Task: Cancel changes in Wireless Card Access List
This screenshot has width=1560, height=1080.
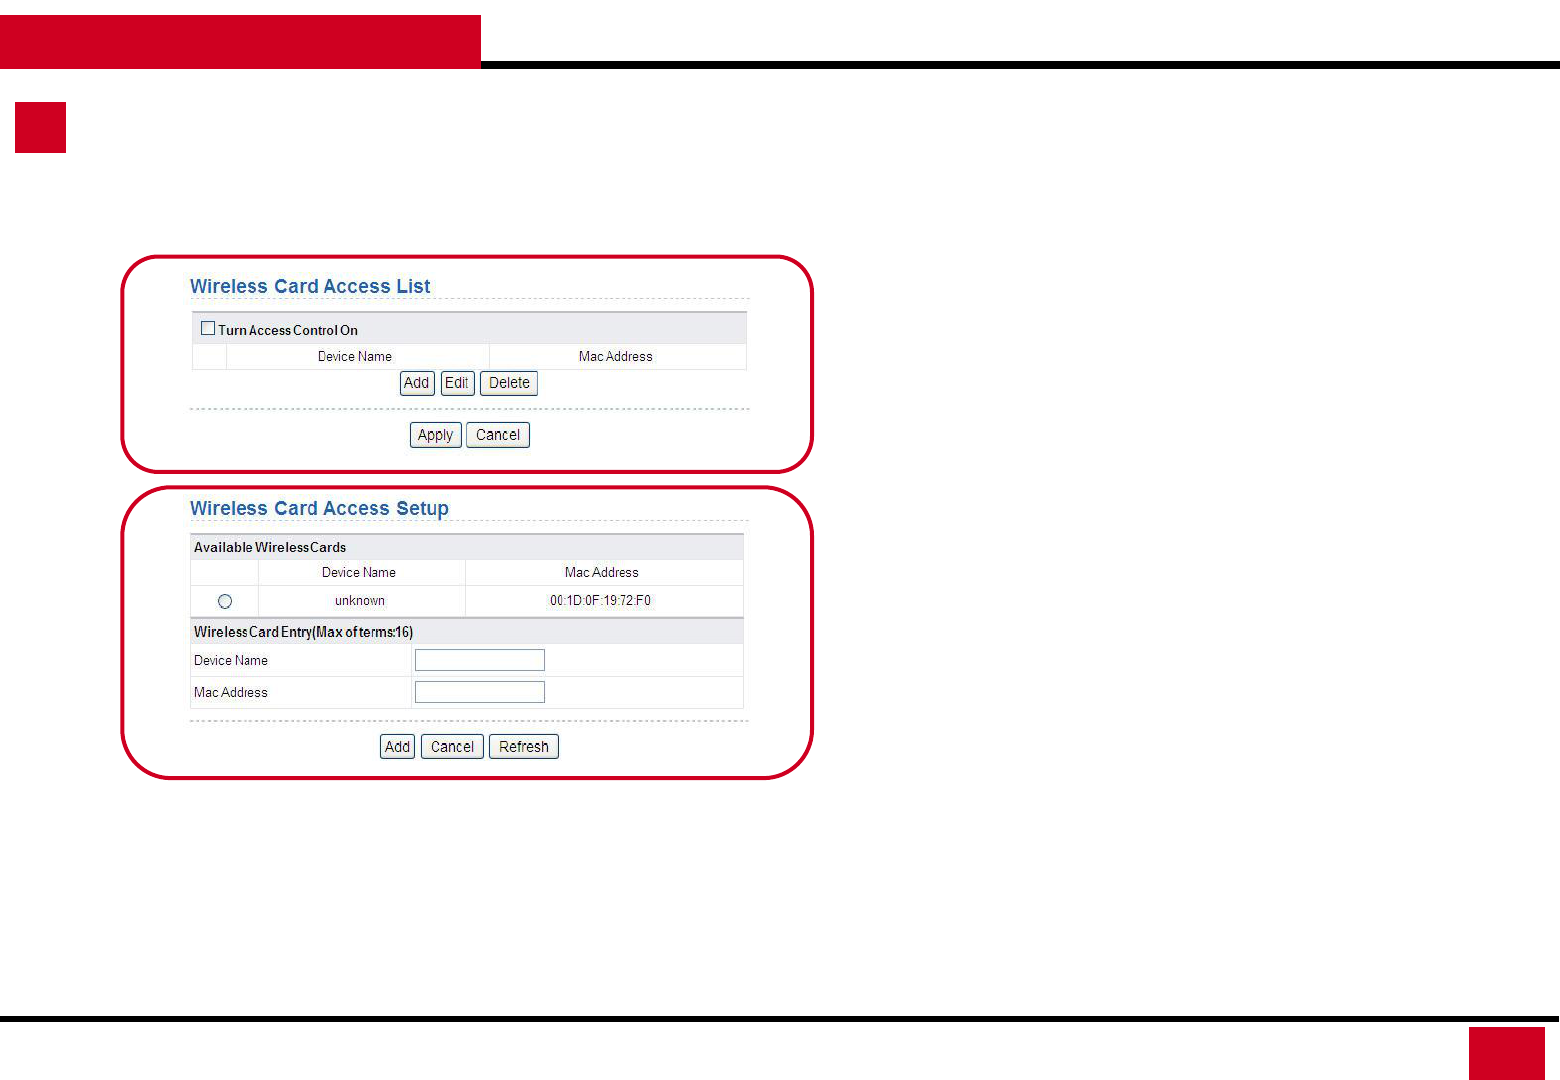Action: (498, 435)
